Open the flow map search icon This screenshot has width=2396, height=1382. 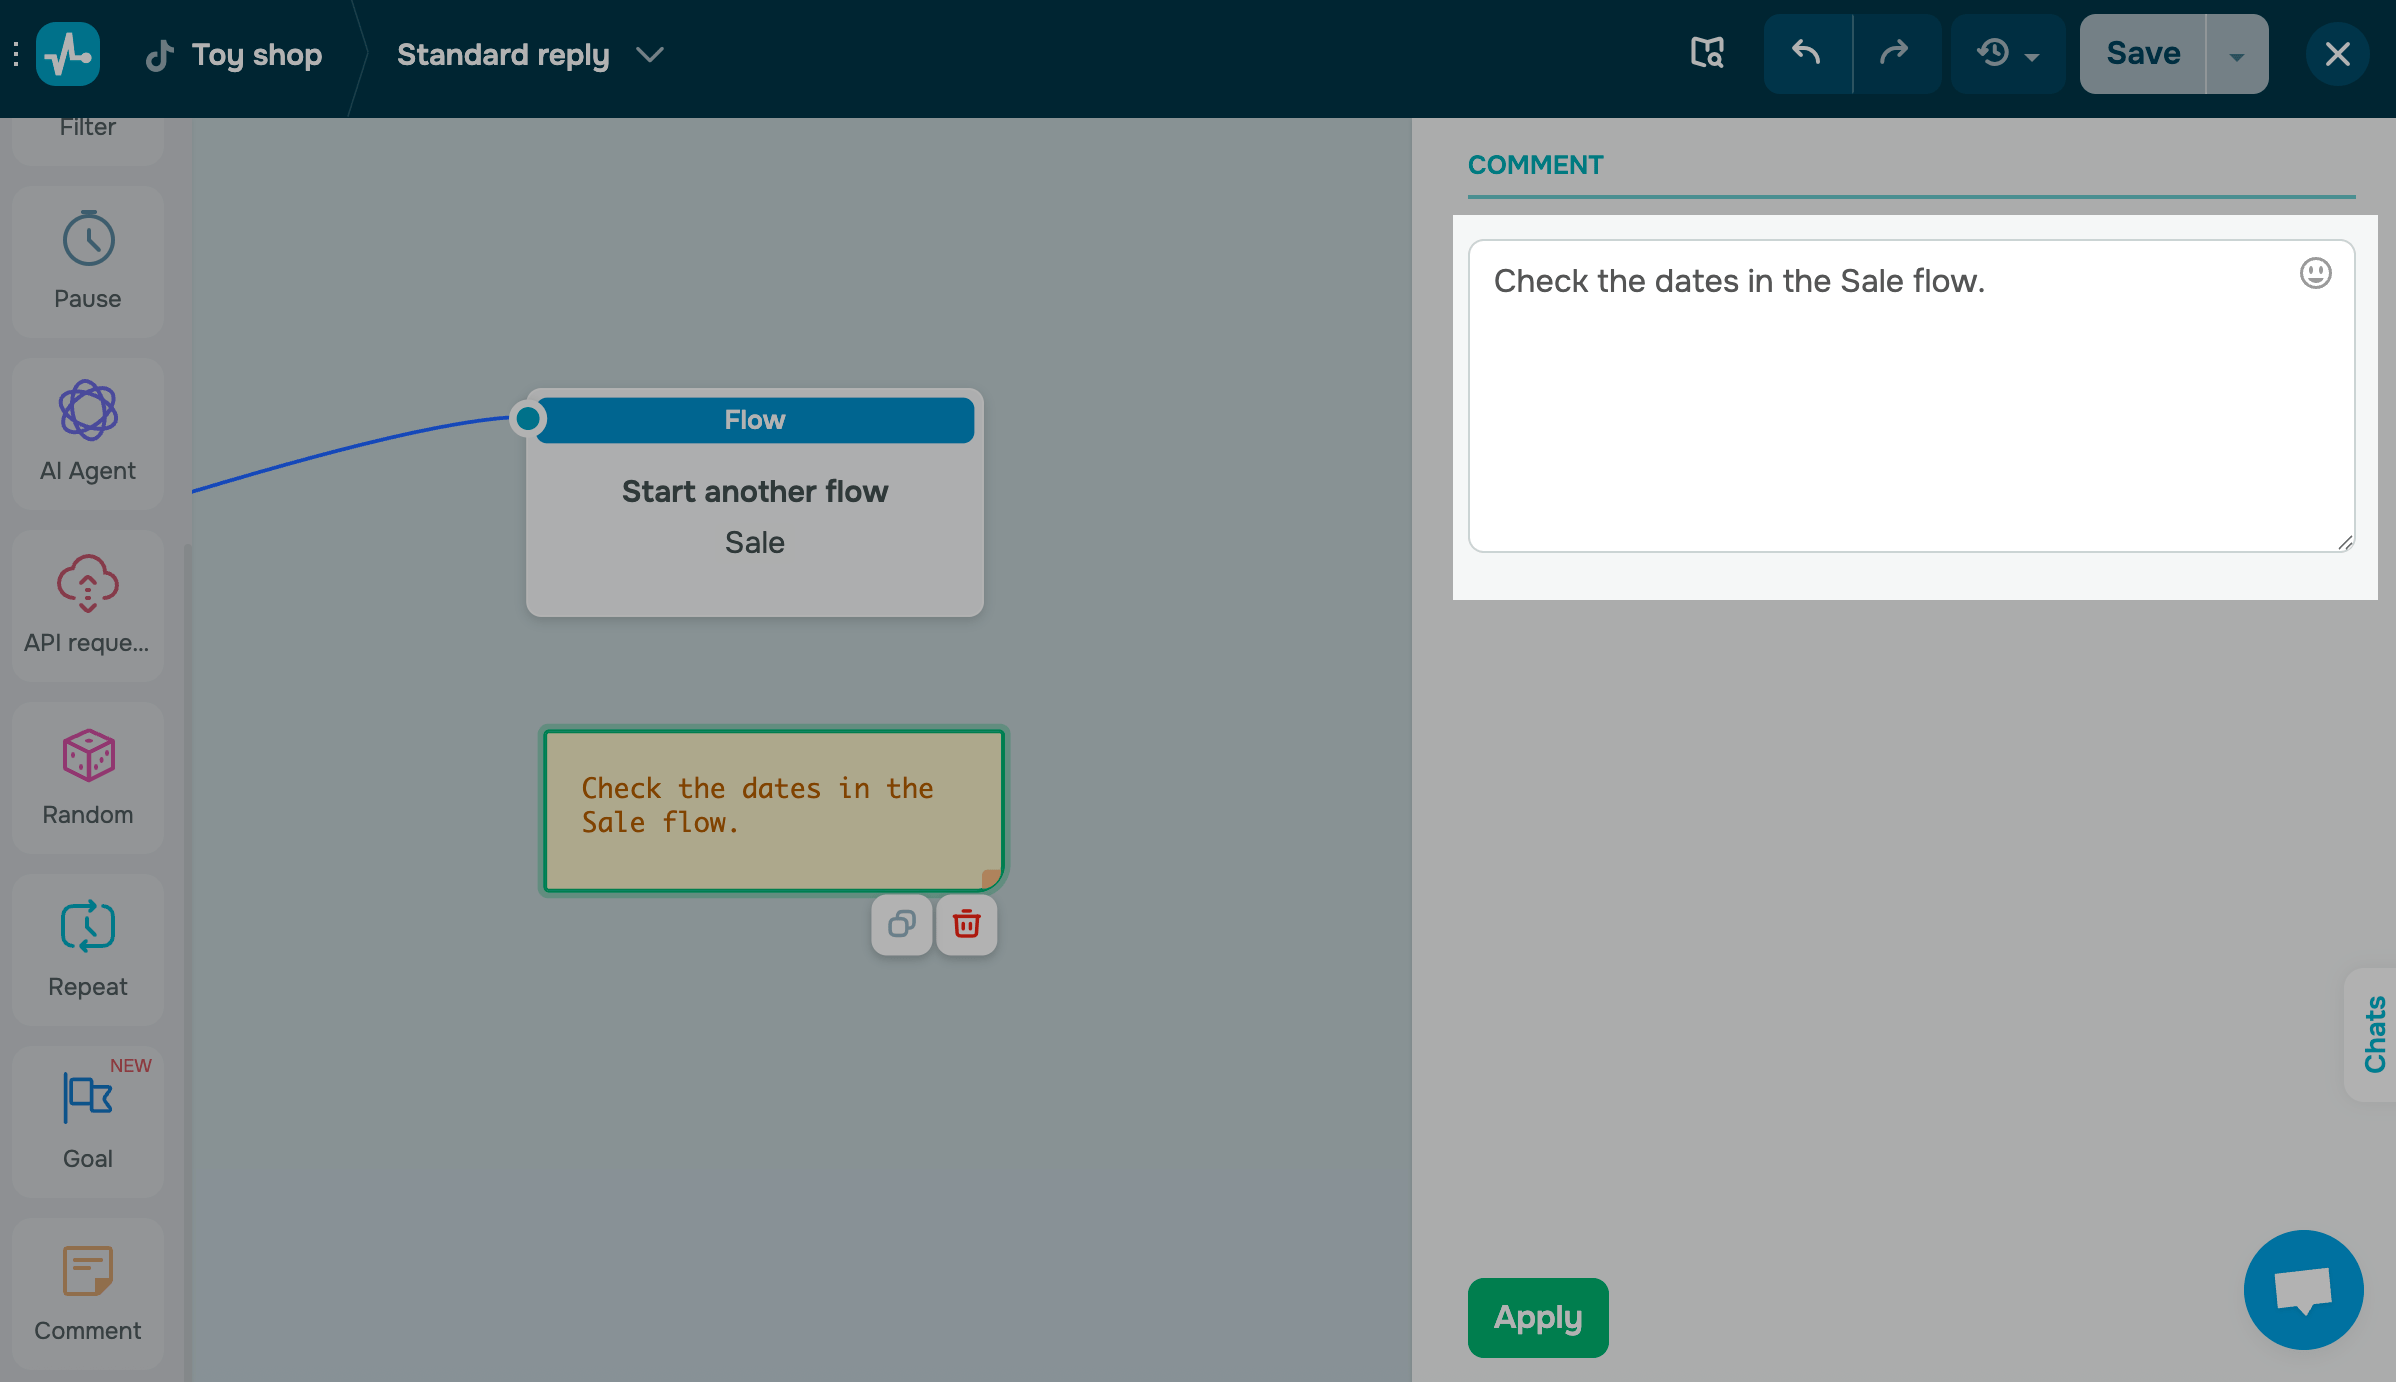(x=1707, y=53)
